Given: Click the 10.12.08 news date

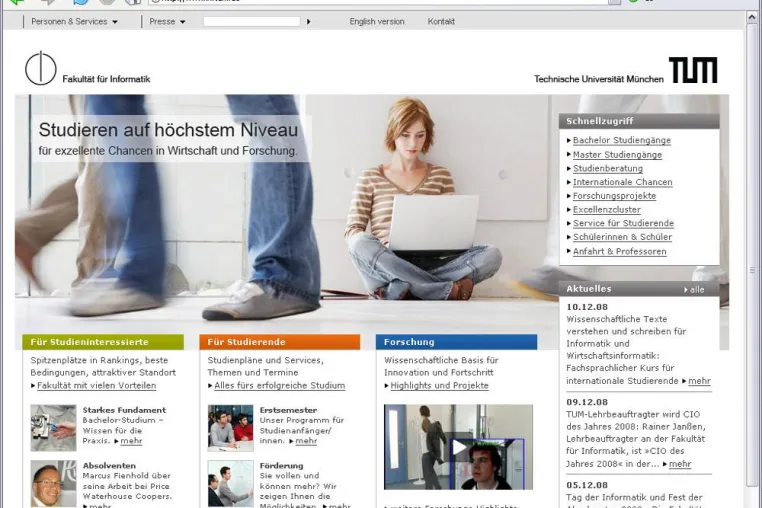Looking at the screenshot, I should tap(587, 307).
